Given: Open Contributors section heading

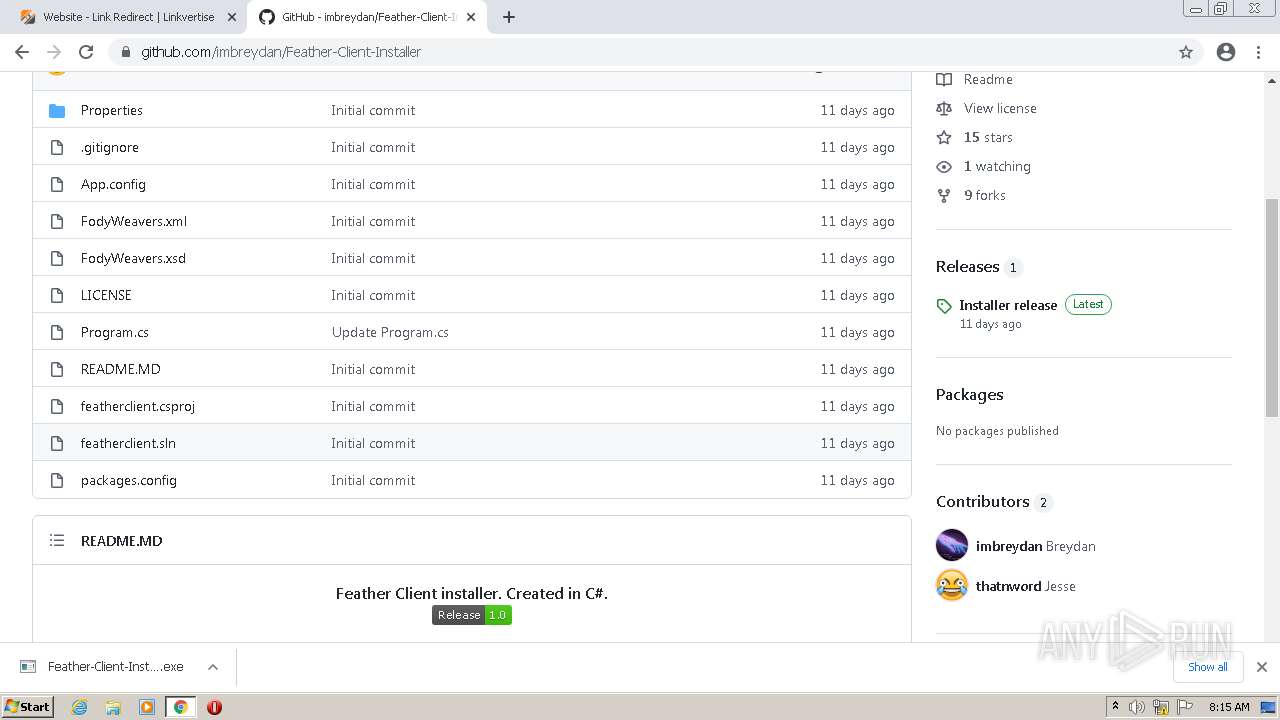Looking at the screenshot, I should 982,501.
